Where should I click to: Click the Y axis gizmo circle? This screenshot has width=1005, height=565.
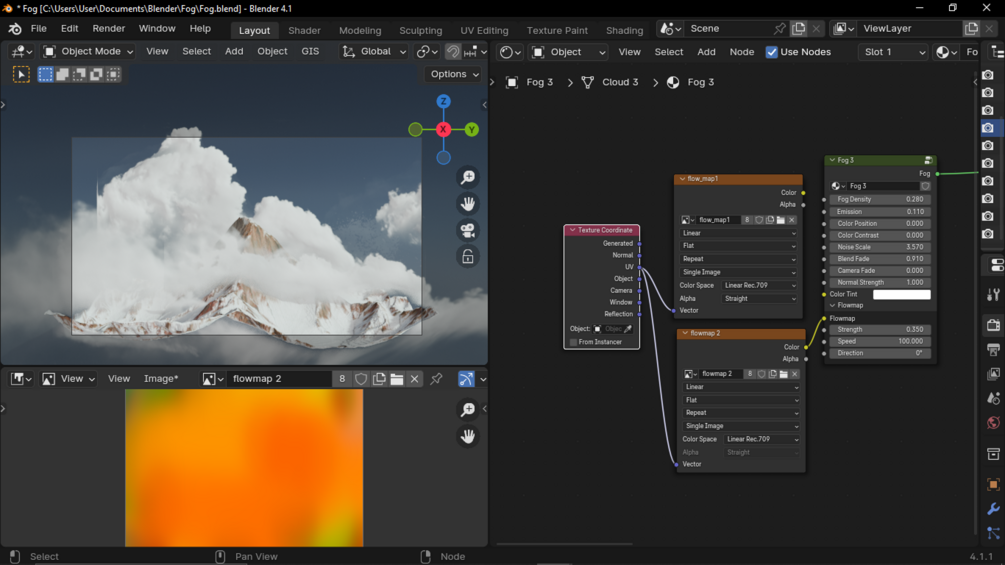click(x=472, y=129)
